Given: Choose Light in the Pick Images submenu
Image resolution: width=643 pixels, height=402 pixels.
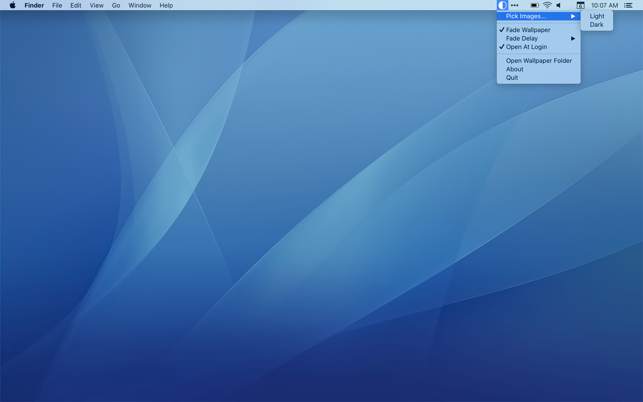Looking at the screenshot, I should tap(597, 16).
